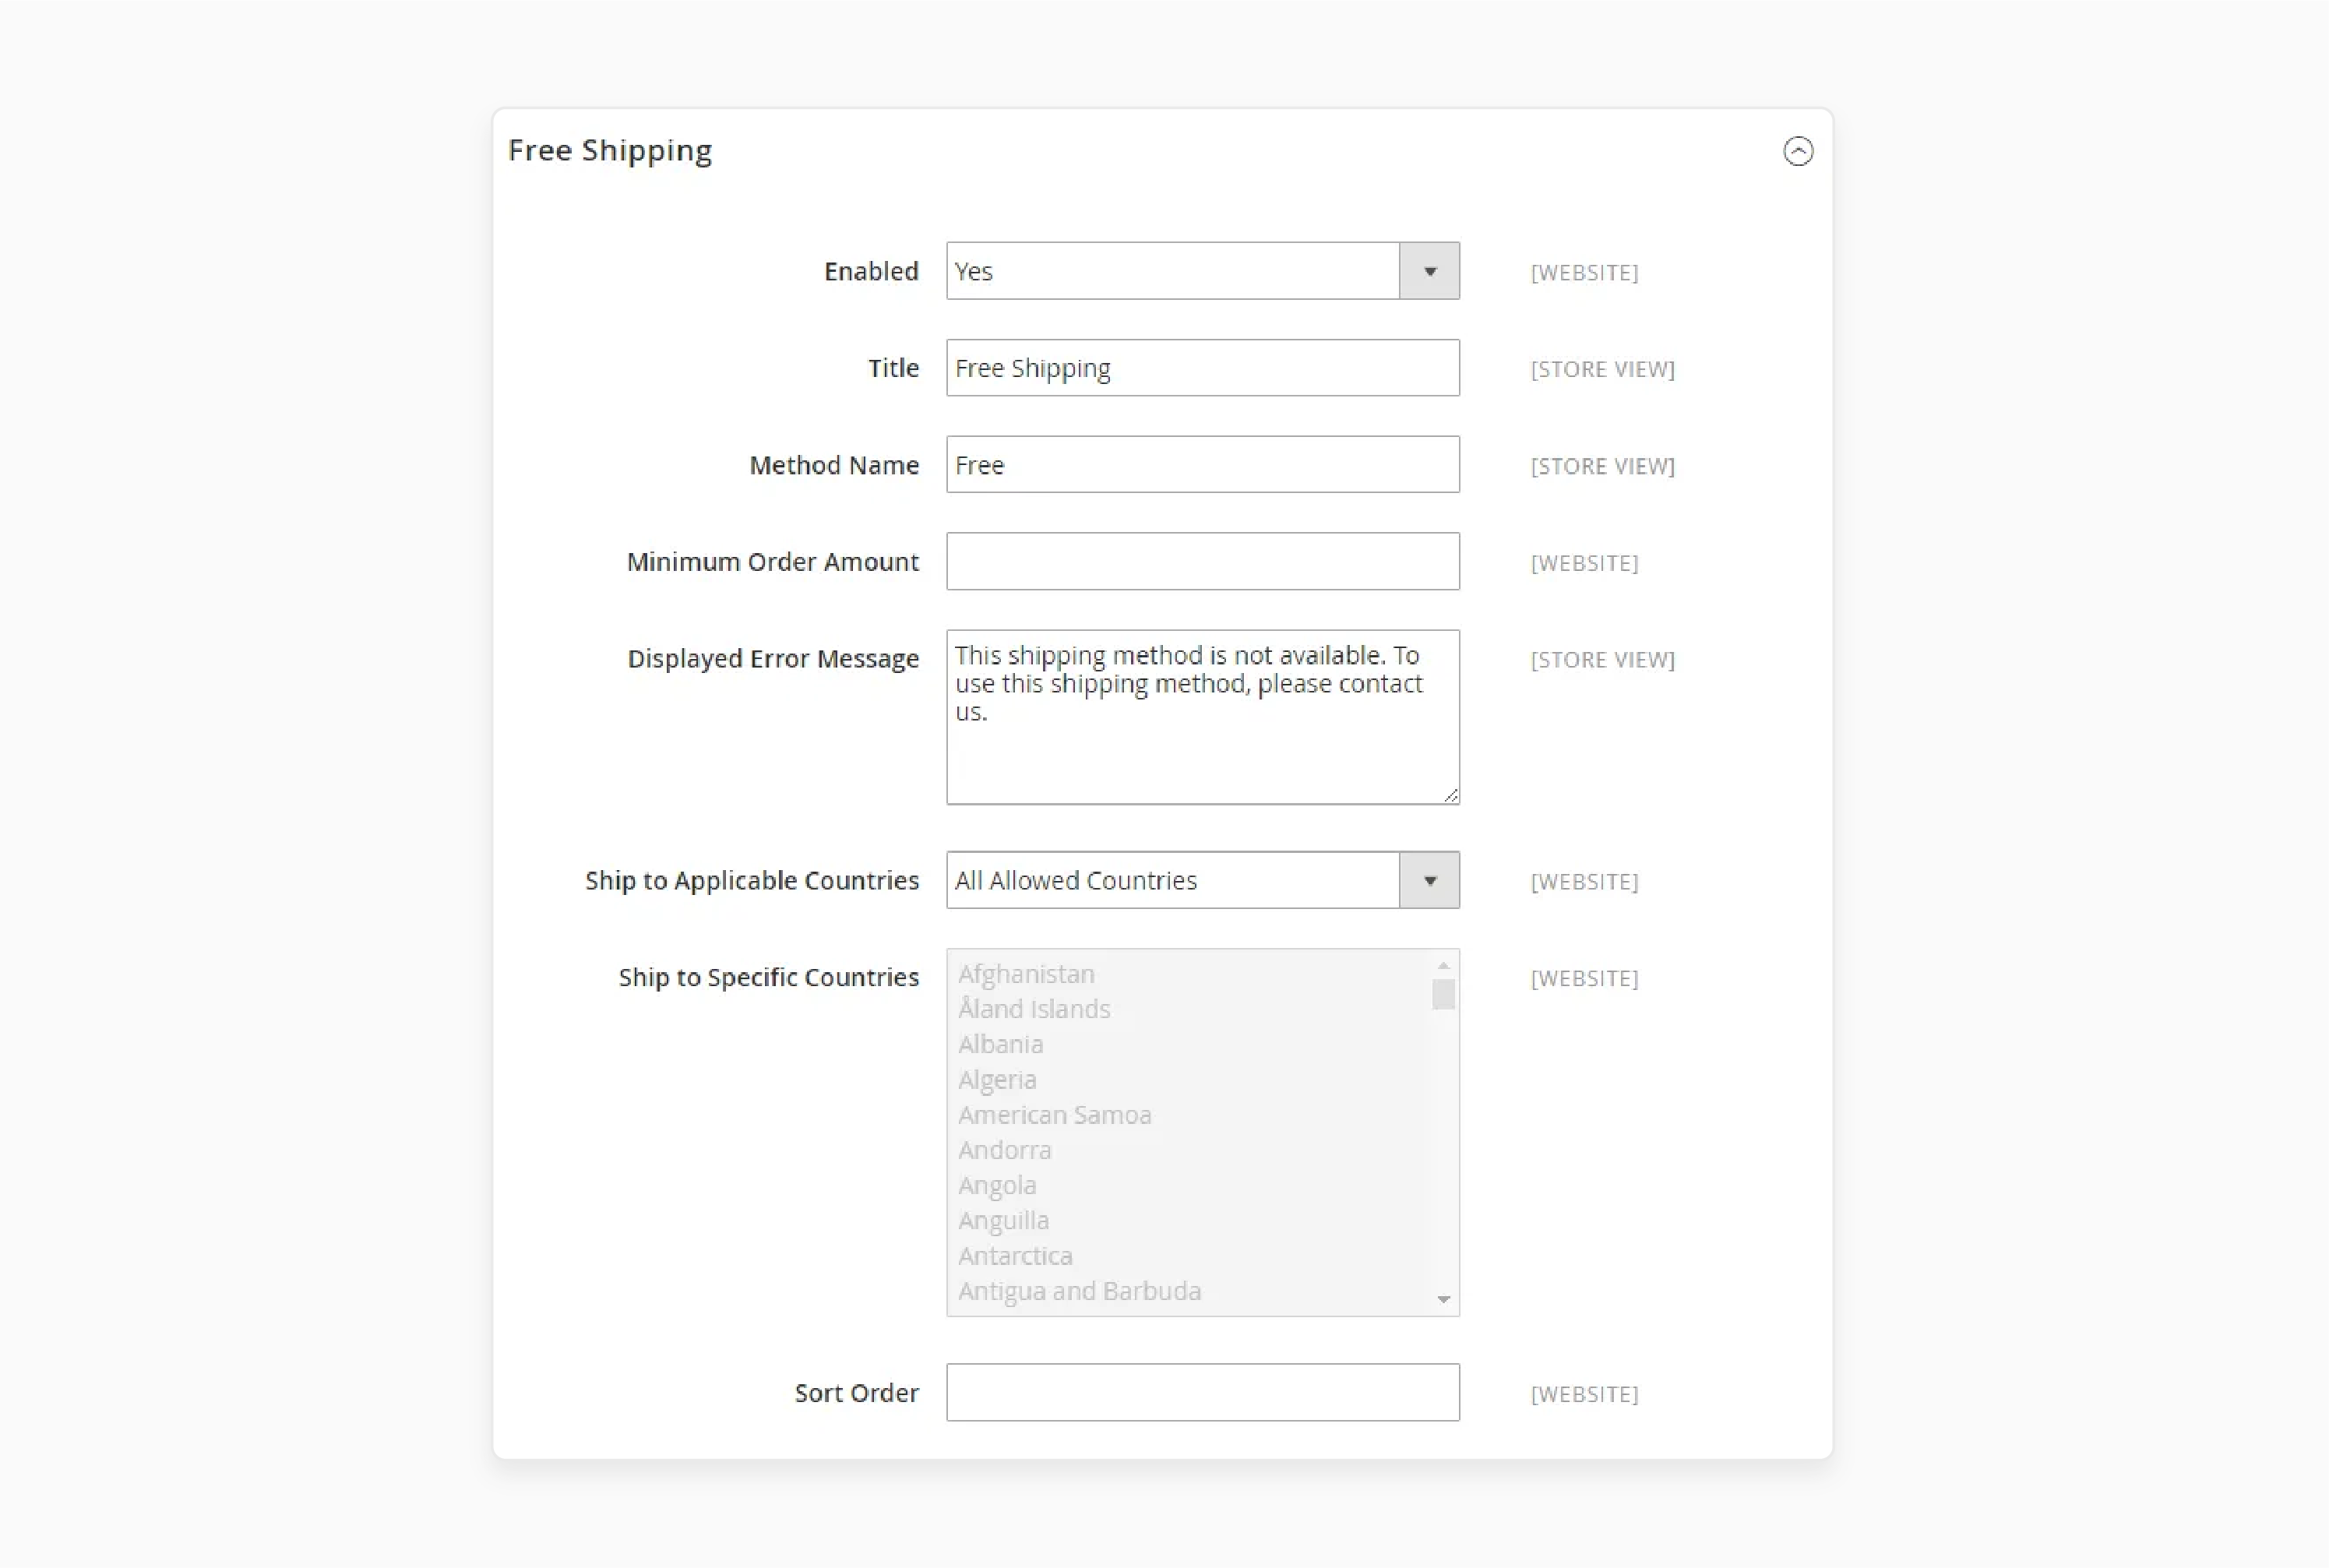Screen dimensions: 2329x1568
Task: Click the Displayed Error Message textarea
Action: (x=1203, y=717)
